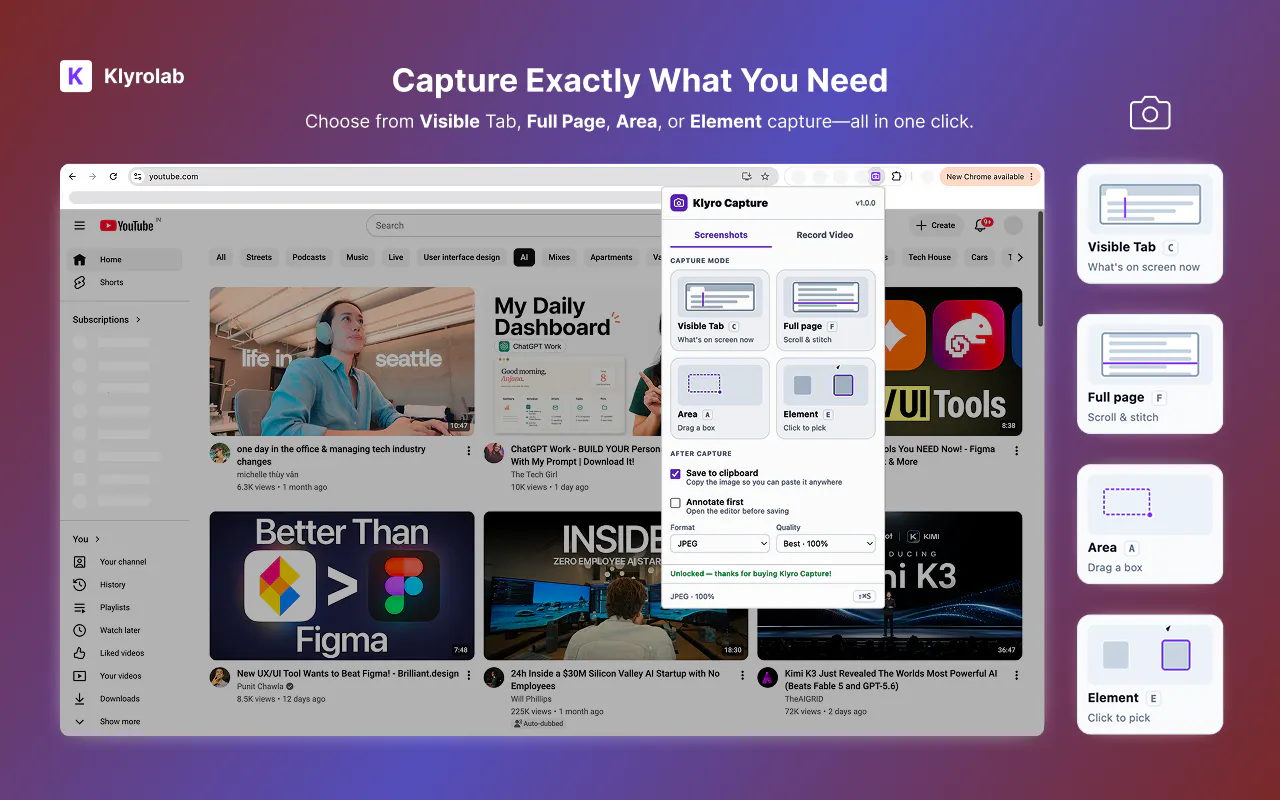Open YouTube notifications bell
This screenshot has height=800, width=1280.
click(982, 226)
